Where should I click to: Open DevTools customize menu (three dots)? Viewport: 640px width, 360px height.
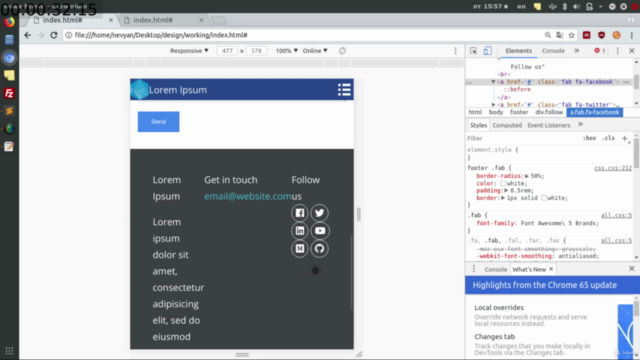618,51
